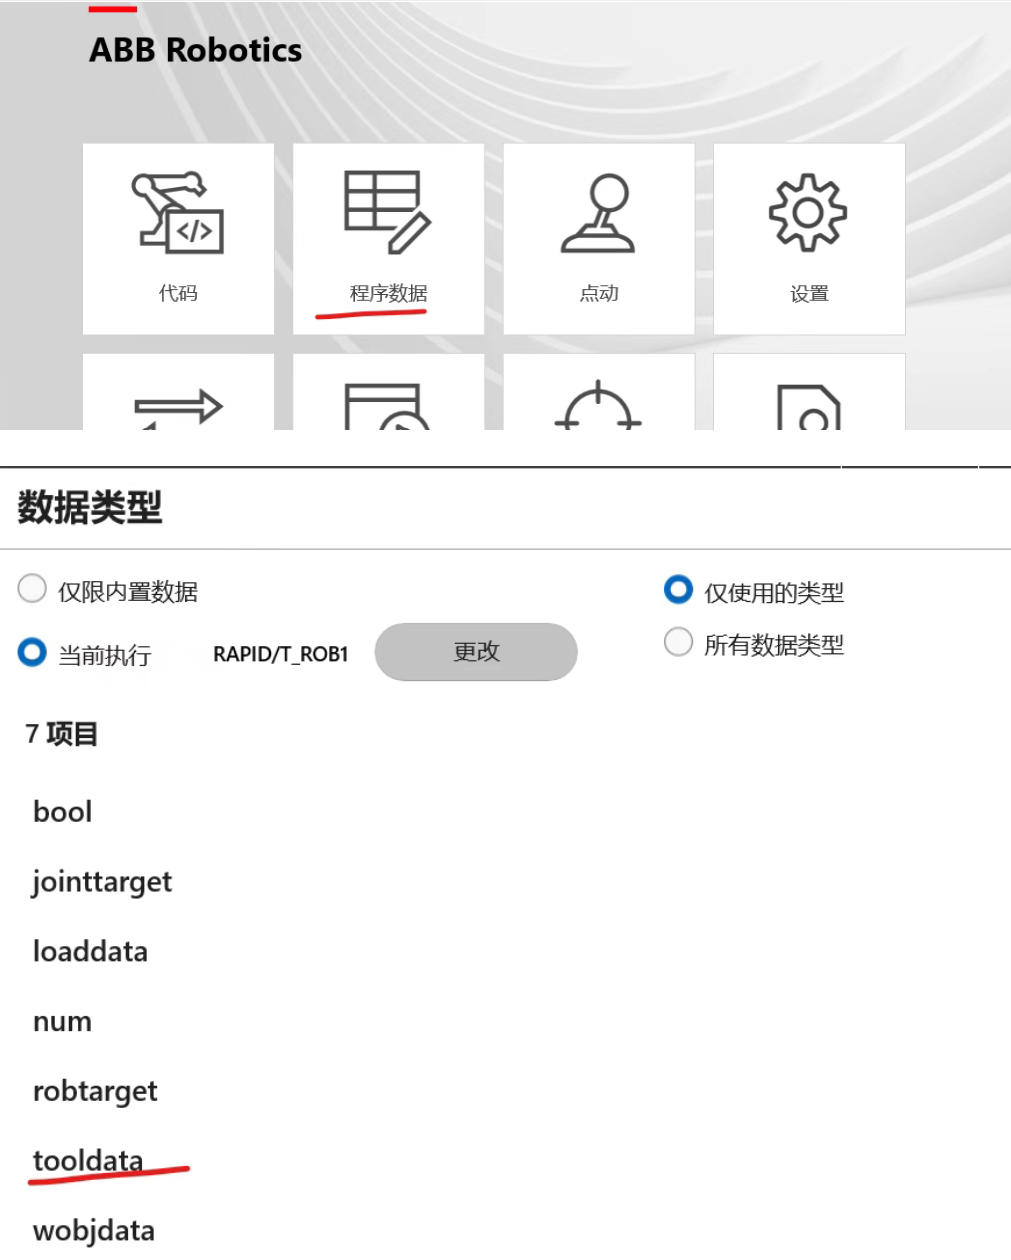Choose the 仅使用的类型 radio option

tap(678, 590)
